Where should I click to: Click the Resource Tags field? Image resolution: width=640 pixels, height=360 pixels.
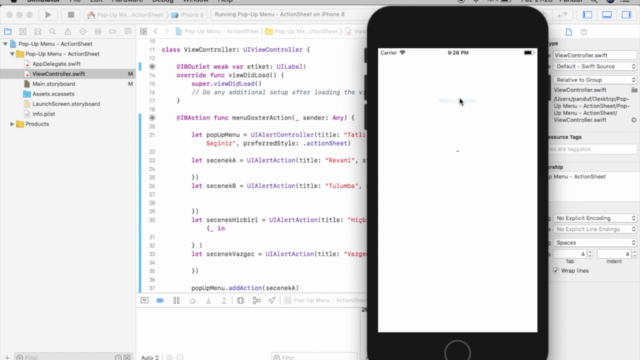point(593,149)
